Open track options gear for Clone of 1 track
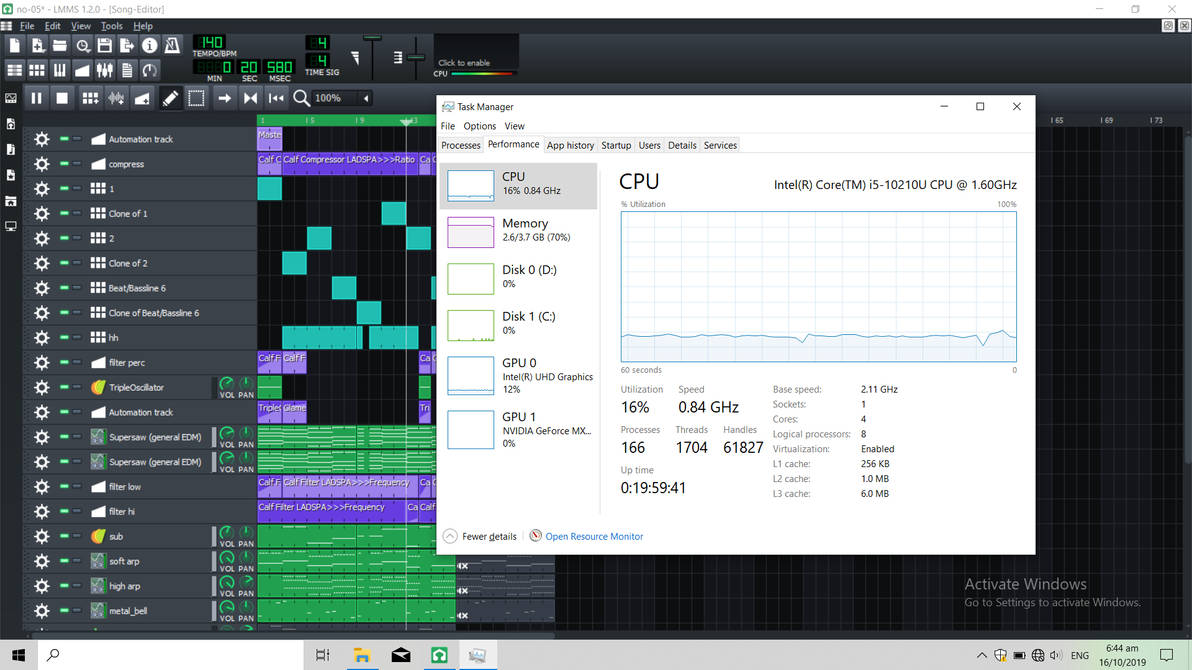Image resolution: width=1192 pixels, height=670 pixels. point(42,214)
